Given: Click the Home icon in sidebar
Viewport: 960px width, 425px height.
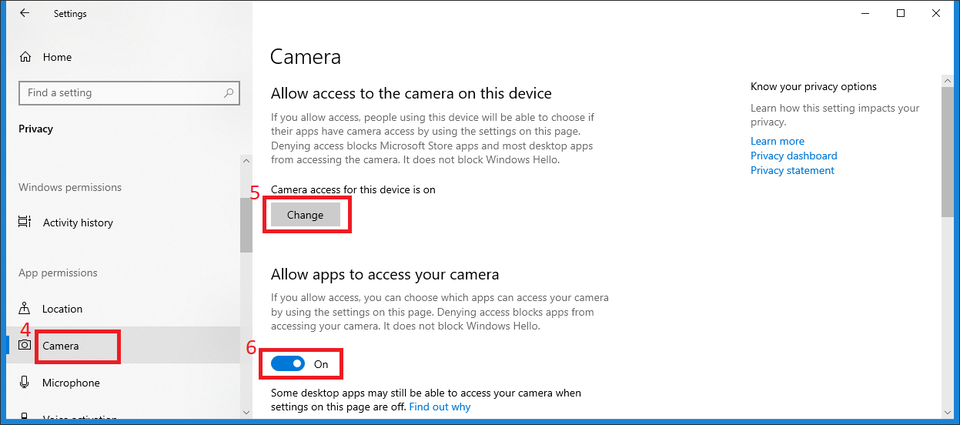Looking at the screenshot, I should pyautogui.click(x=25, y=58).
